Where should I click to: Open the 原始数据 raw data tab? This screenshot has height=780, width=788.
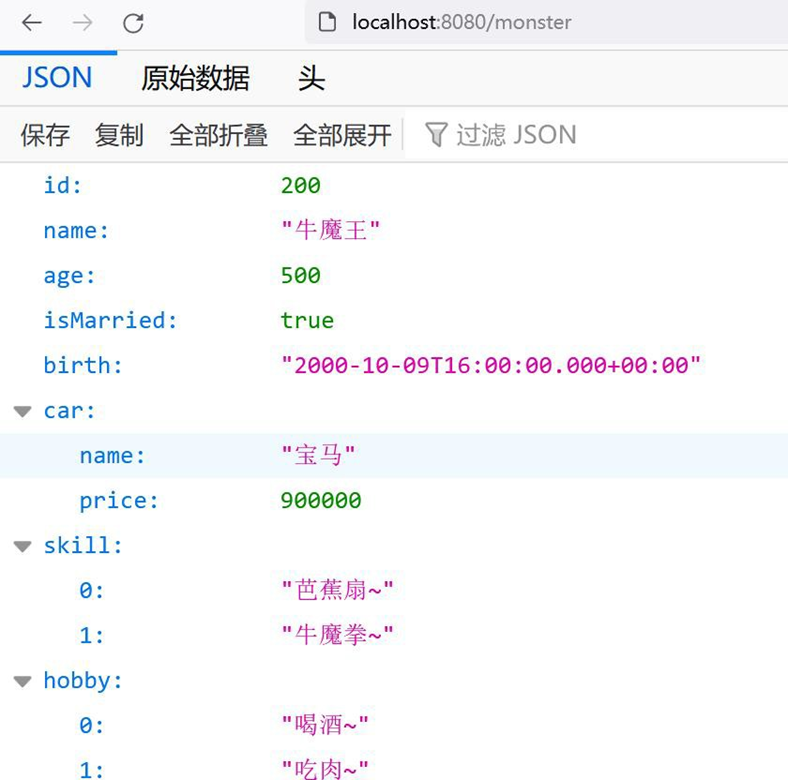195,78
